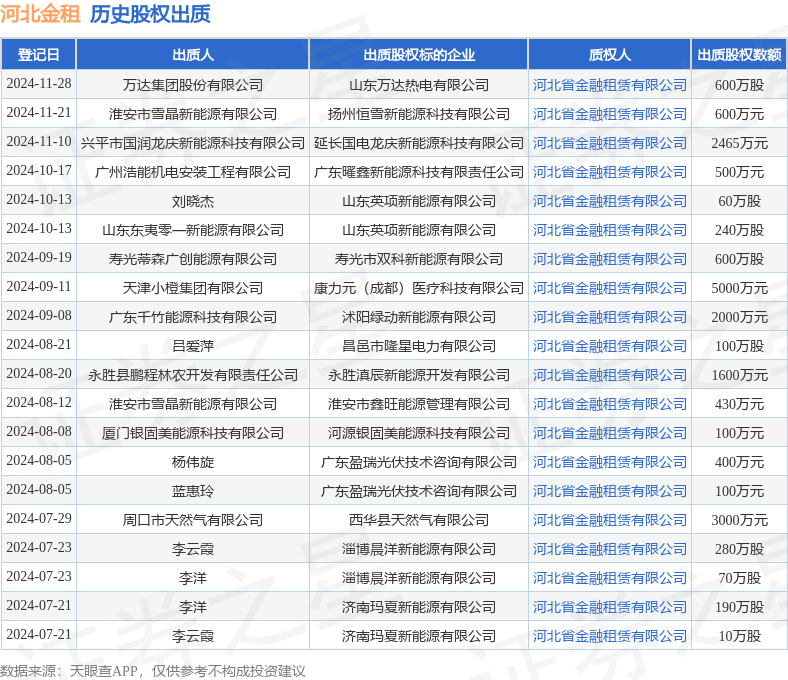Select 康力元（成都）医疗科技有限公司 cell
Viewport: 788px width, 680px height.
419,288
